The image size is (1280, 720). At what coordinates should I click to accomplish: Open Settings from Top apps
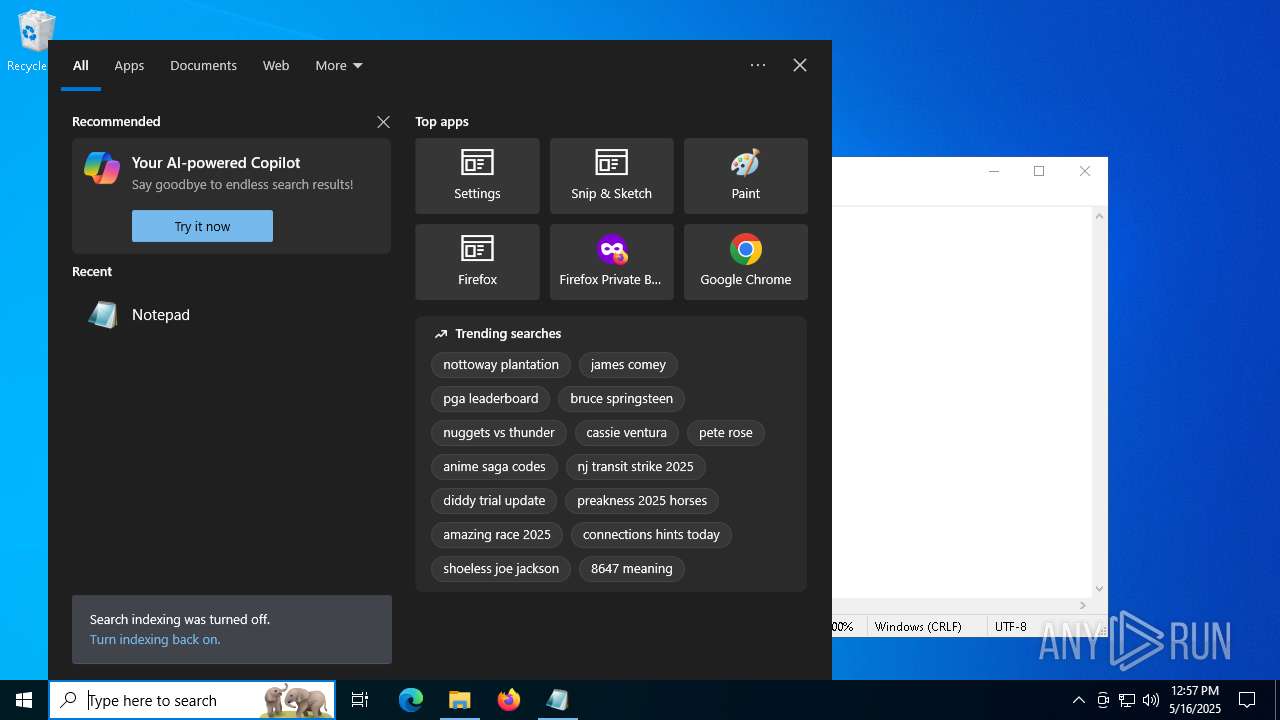click(477, 176)
